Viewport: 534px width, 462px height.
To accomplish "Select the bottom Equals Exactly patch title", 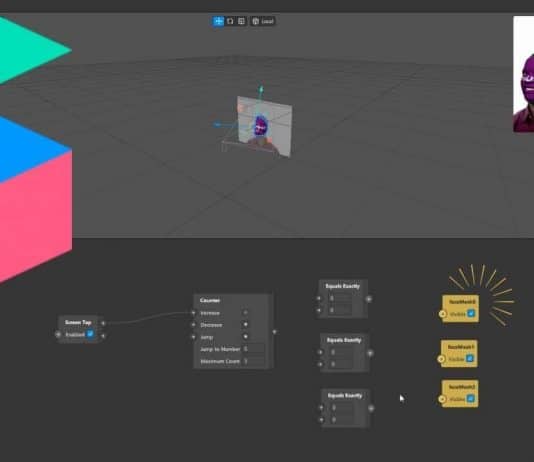I will click(x=345, y=395).
